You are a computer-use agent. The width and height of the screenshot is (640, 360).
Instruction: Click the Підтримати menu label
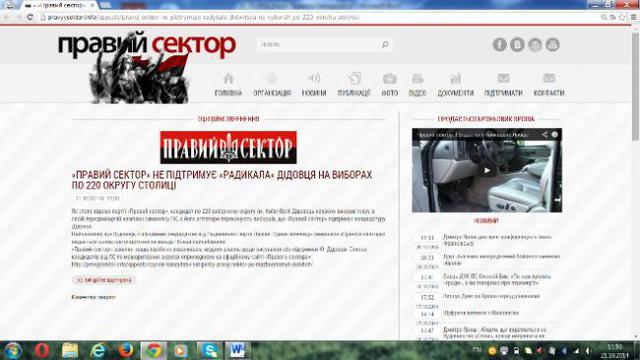point(503,93)
